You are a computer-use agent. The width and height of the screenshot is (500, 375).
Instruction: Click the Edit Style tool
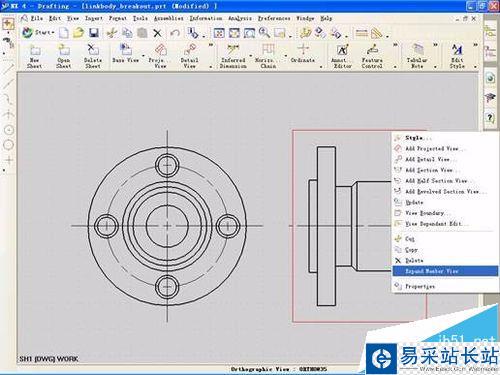click(x=457, y=57)
